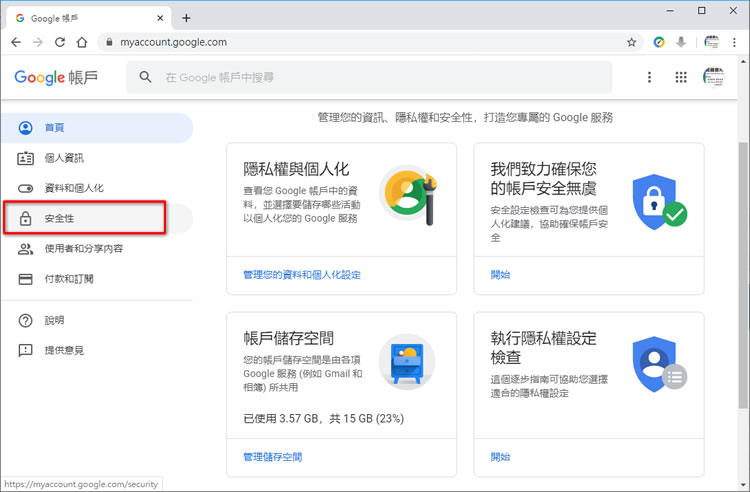
Task: Open the Google apps grid launcher
Action: pyautogui.click(x=681, y=77)
